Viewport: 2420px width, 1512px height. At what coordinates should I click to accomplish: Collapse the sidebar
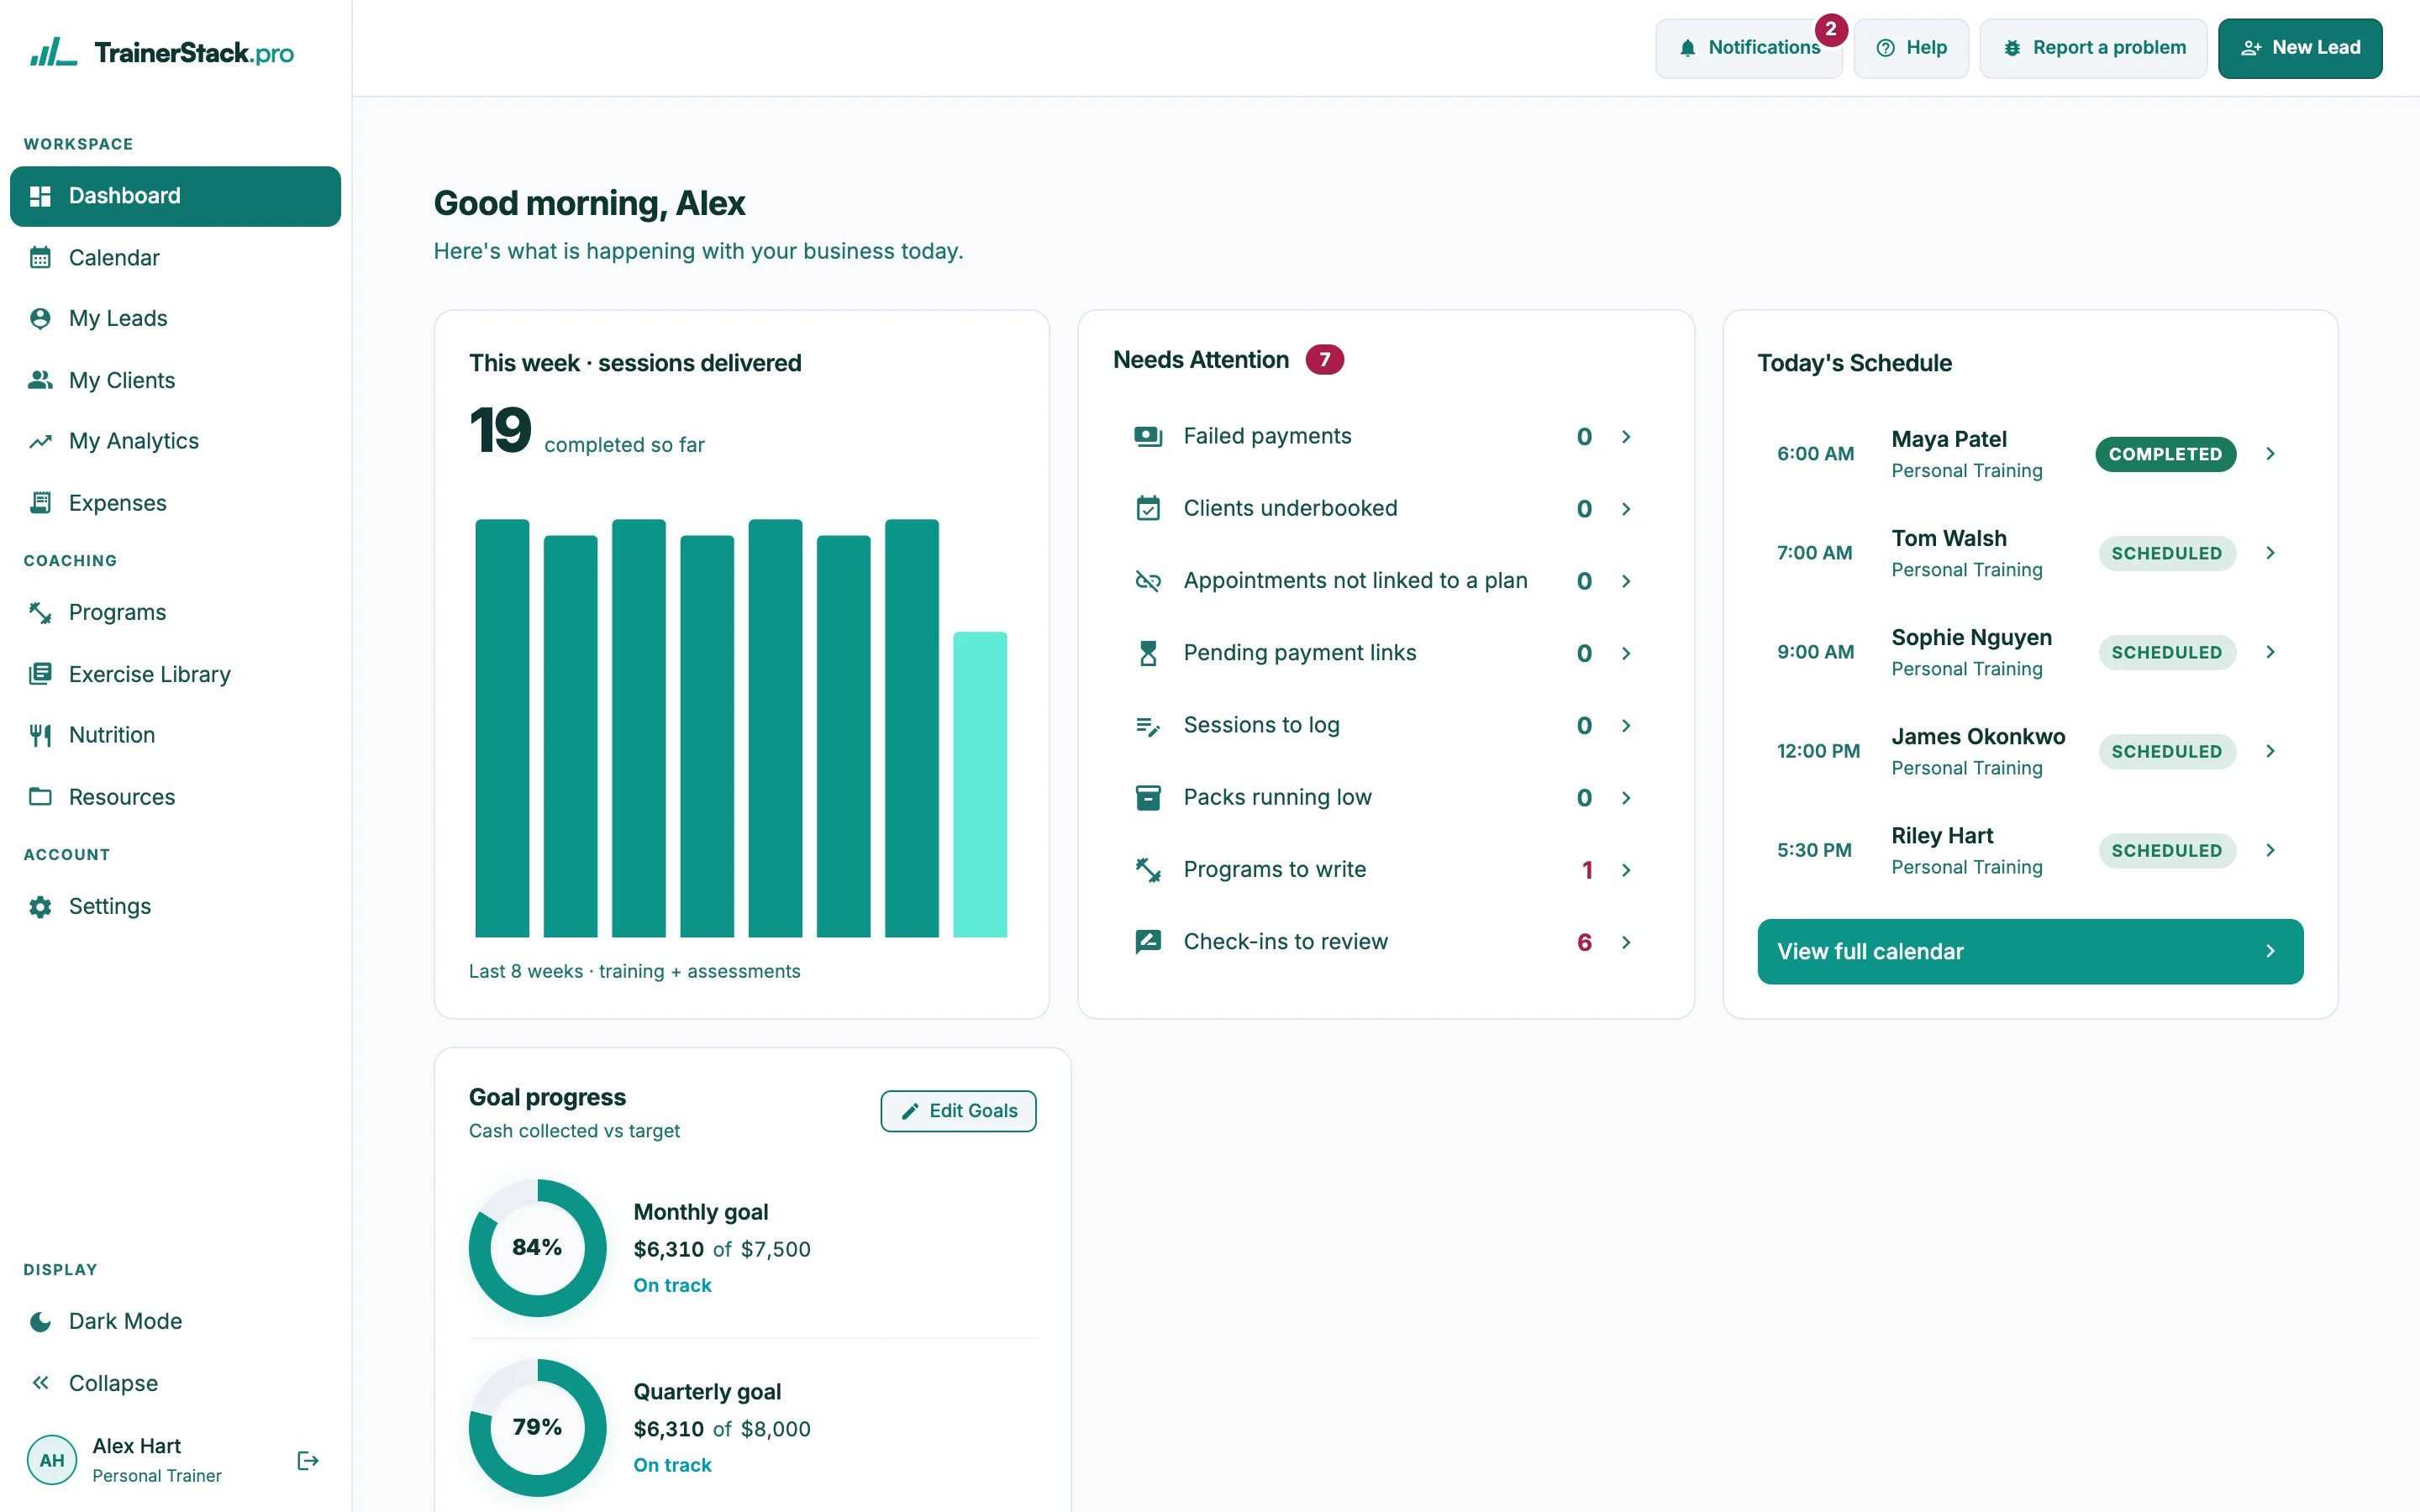(175, 1383)
